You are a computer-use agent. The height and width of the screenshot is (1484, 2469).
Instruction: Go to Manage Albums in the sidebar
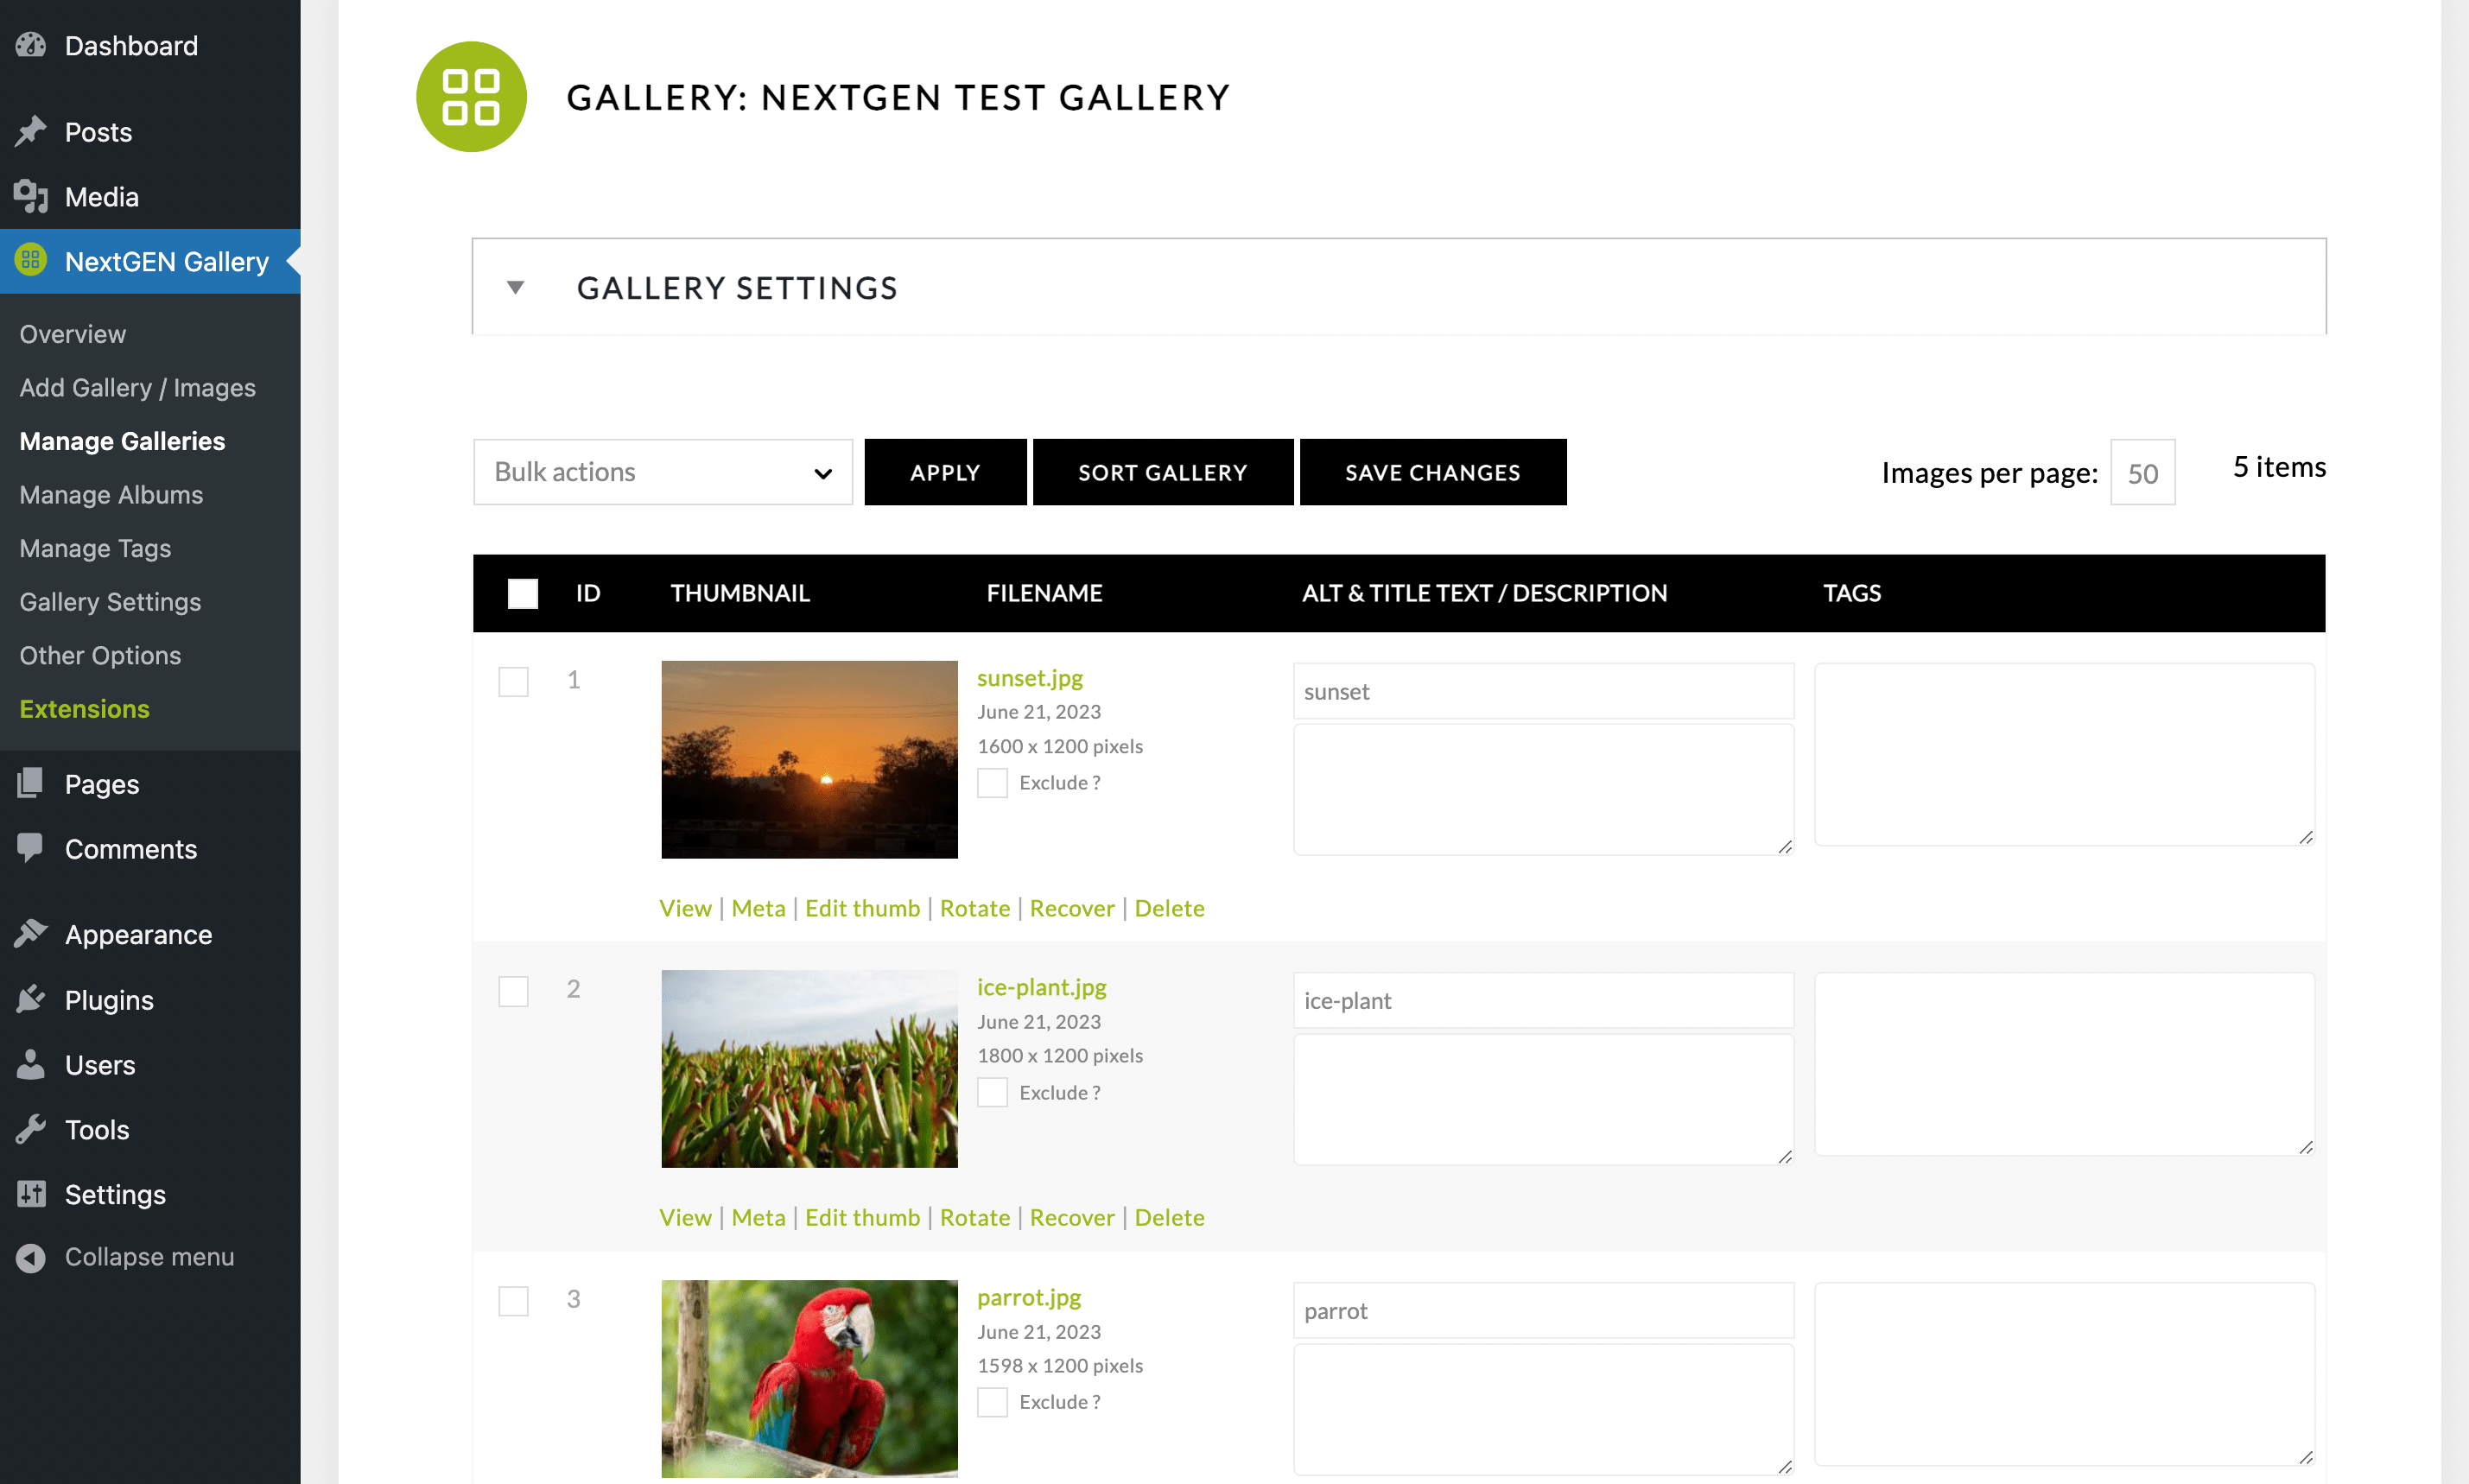click(x=111, y=494)
